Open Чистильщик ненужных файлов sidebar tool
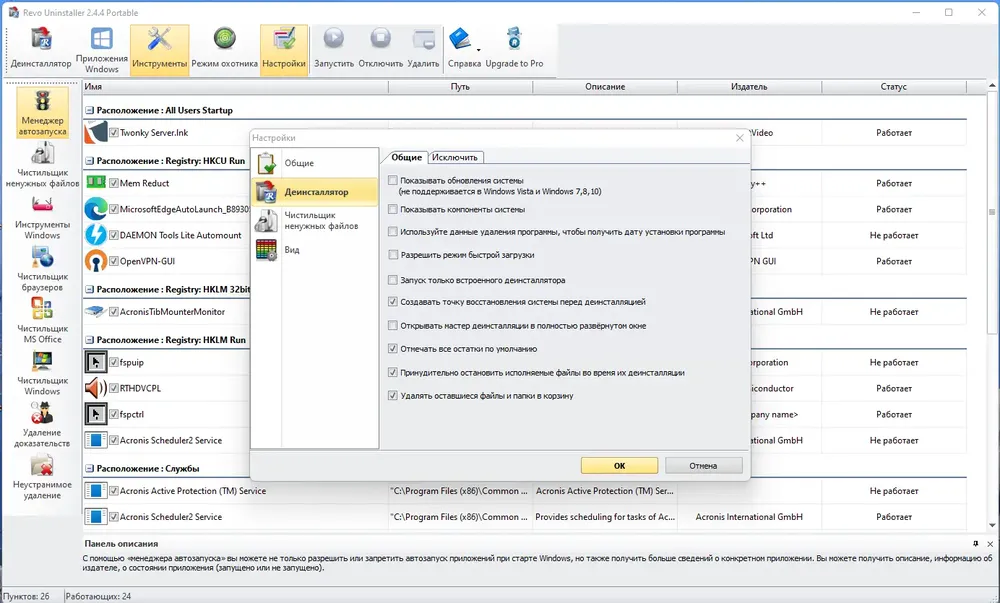This screenshot has width=1000, height=603. tap(42, 166)
